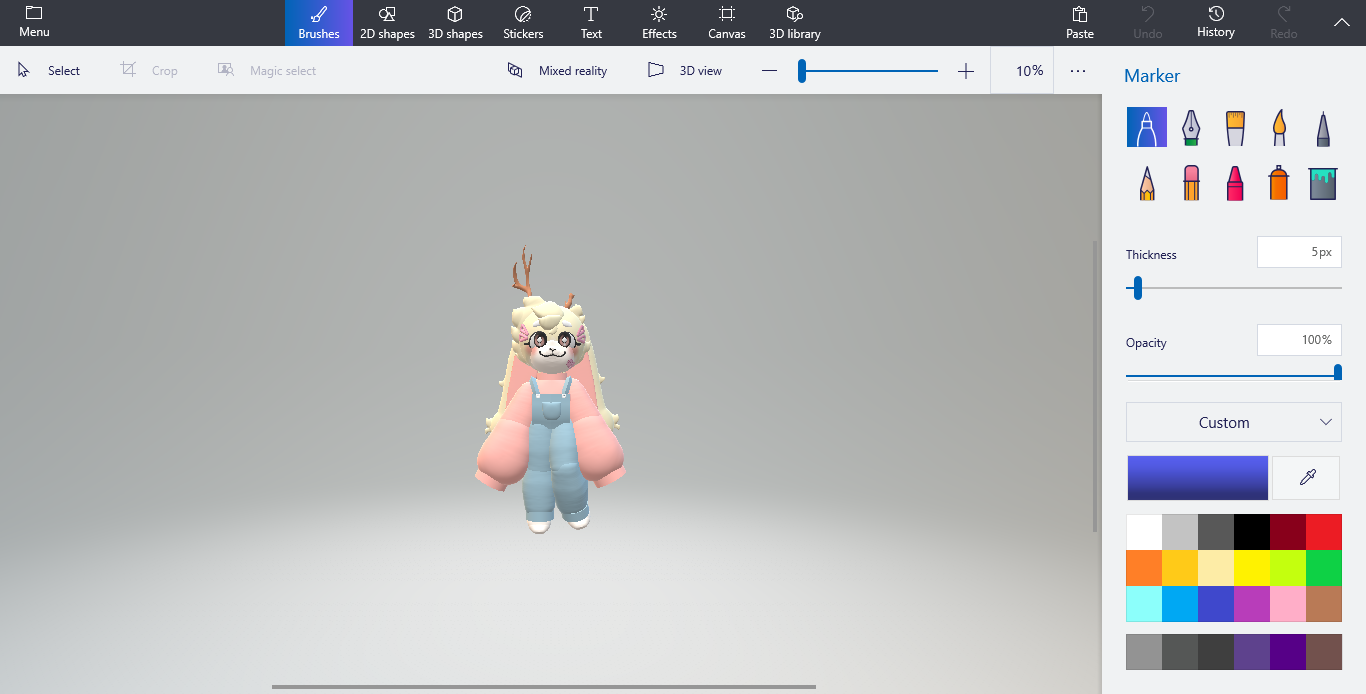
Task: Choose the sky blue color swatch
Action: (1180, 604)
